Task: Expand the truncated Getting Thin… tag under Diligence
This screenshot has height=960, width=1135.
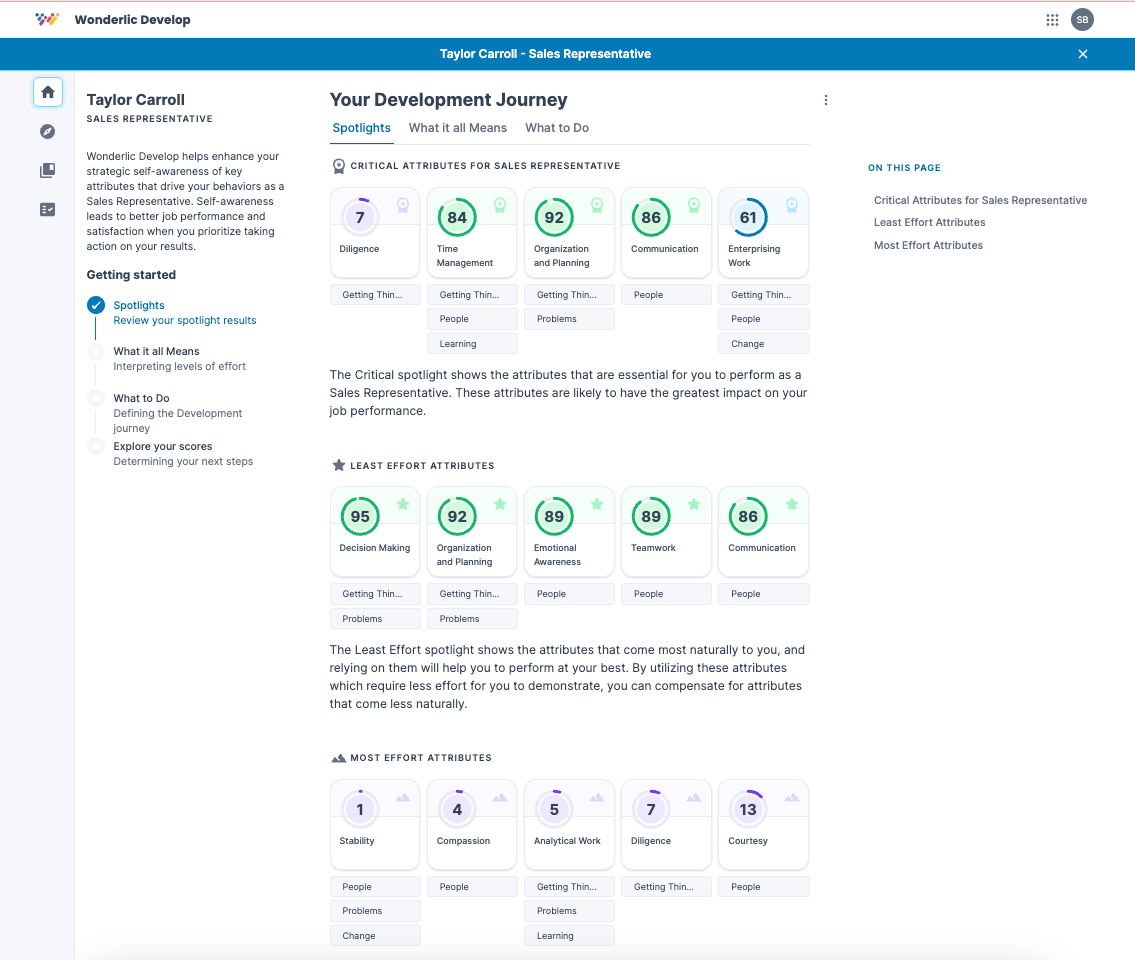Action: click(x=375, y=294)
